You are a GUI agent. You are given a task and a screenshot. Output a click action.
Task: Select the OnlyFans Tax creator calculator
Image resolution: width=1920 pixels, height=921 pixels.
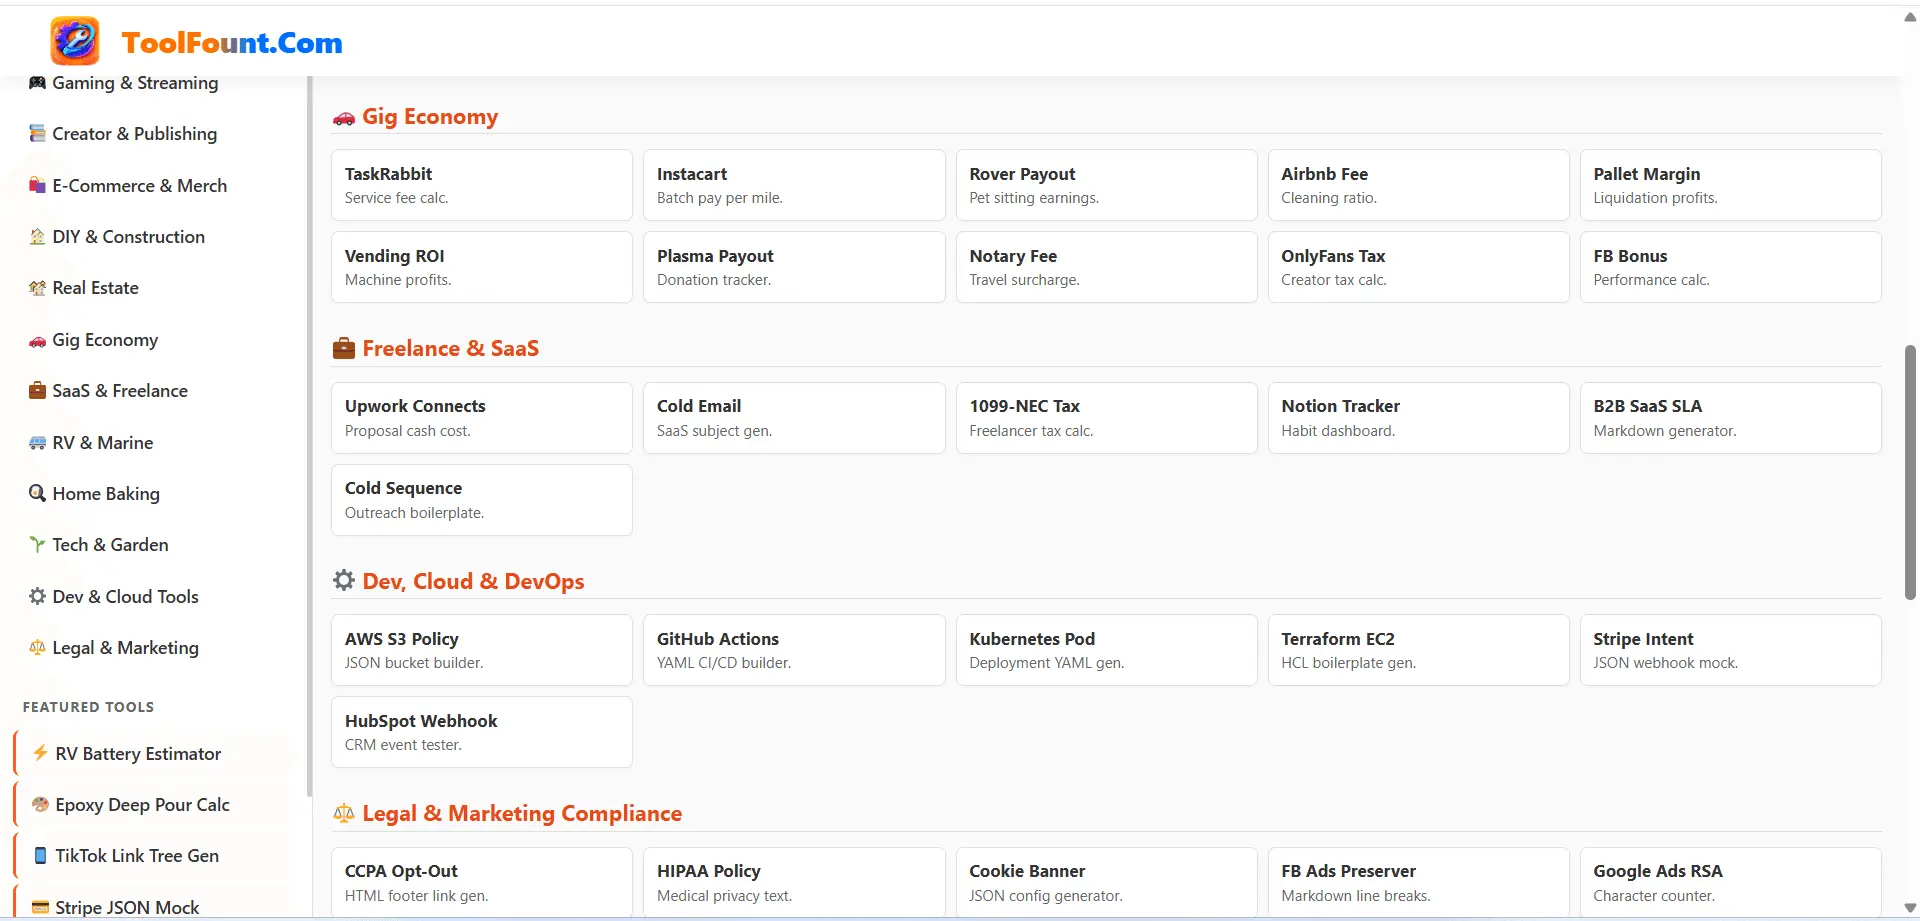[x=1418, y=267]
